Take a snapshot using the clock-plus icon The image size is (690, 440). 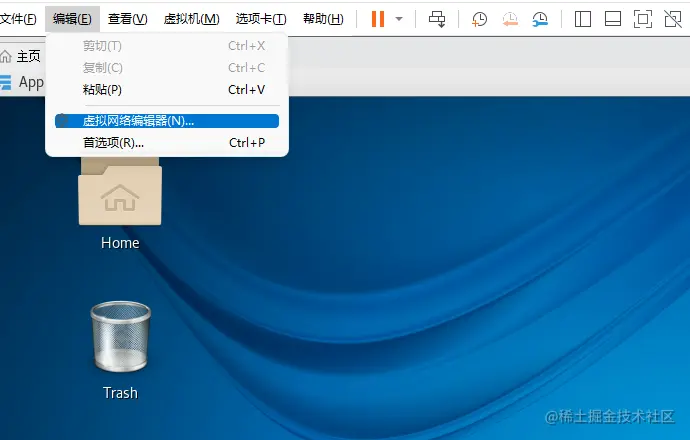tap(479, 19)
